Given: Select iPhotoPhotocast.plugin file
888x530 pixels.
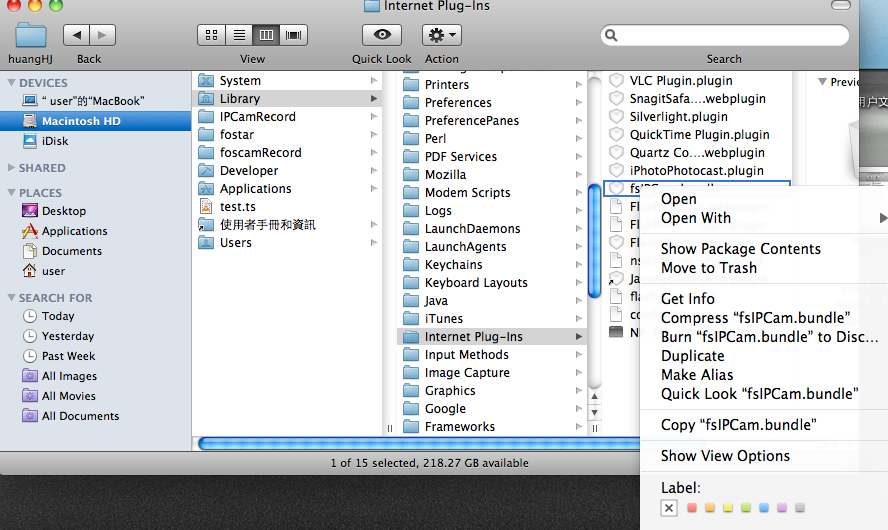Looking at the screenshot, I should [x=698, y=170].
